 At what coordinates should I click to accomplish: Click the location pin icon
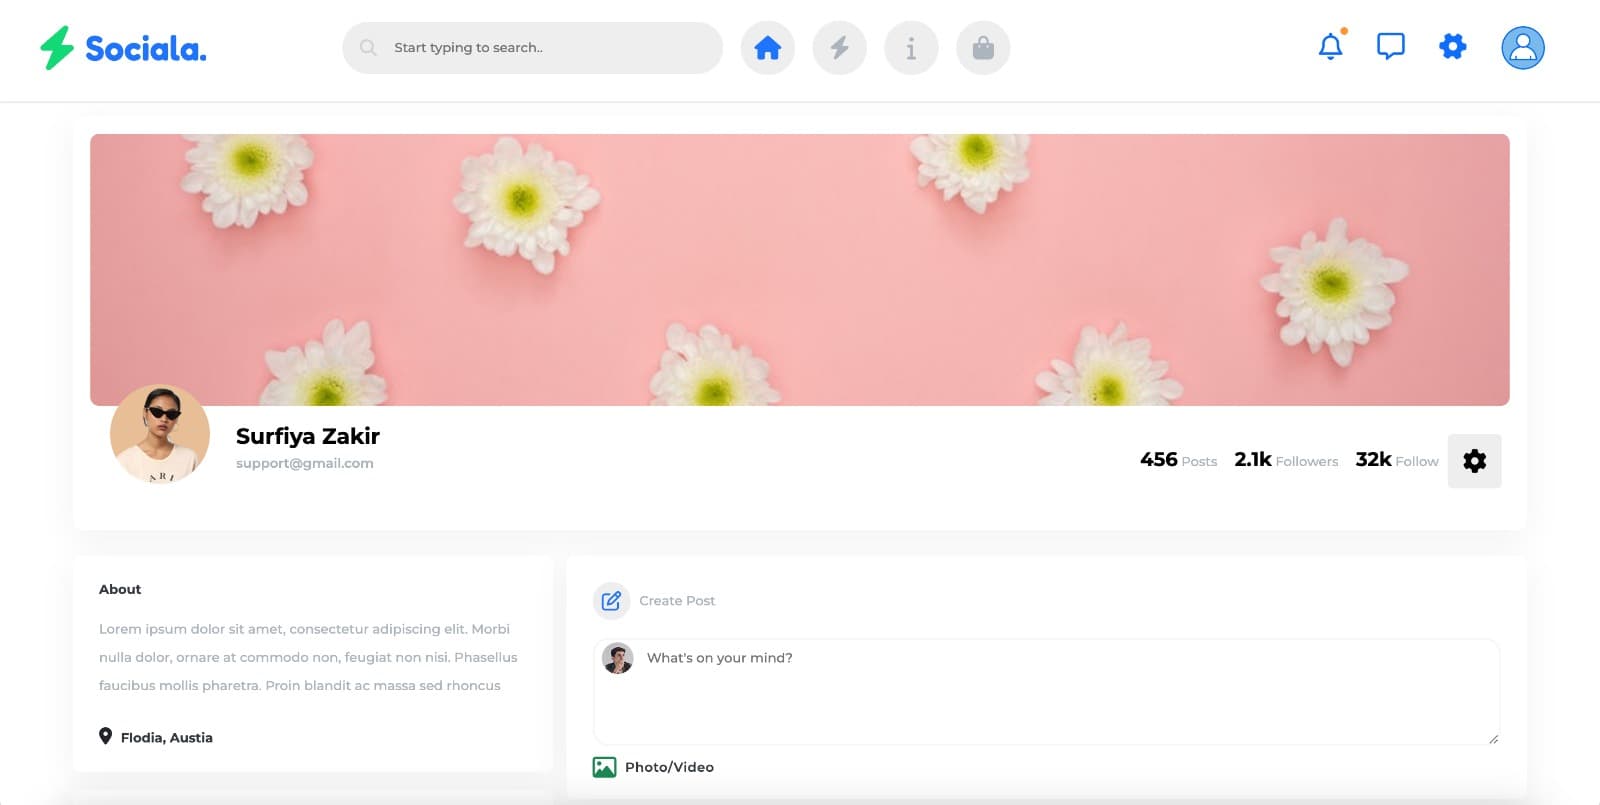click(105, 736)
